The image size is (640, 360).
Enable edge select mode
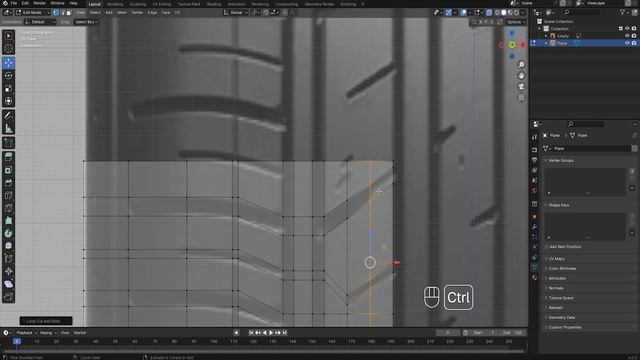[x=62, y=13]
